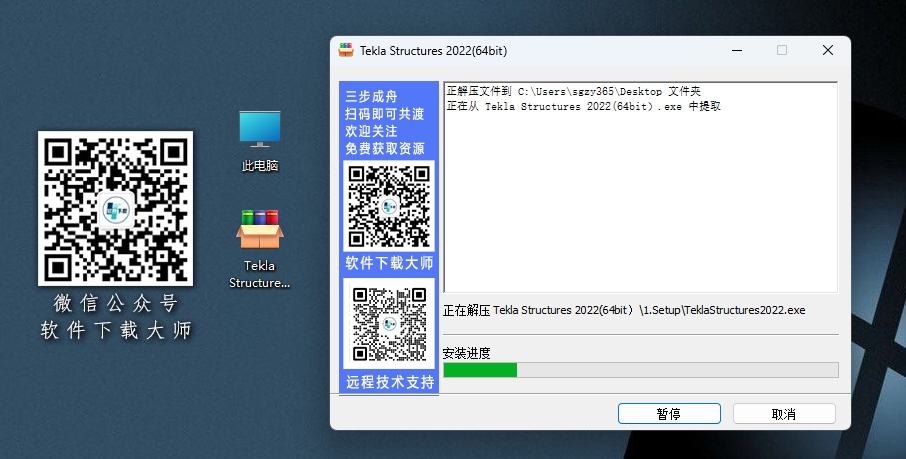
Task: Click the 远程技术支持 label in the sidebar
Action: coord(390,382)
